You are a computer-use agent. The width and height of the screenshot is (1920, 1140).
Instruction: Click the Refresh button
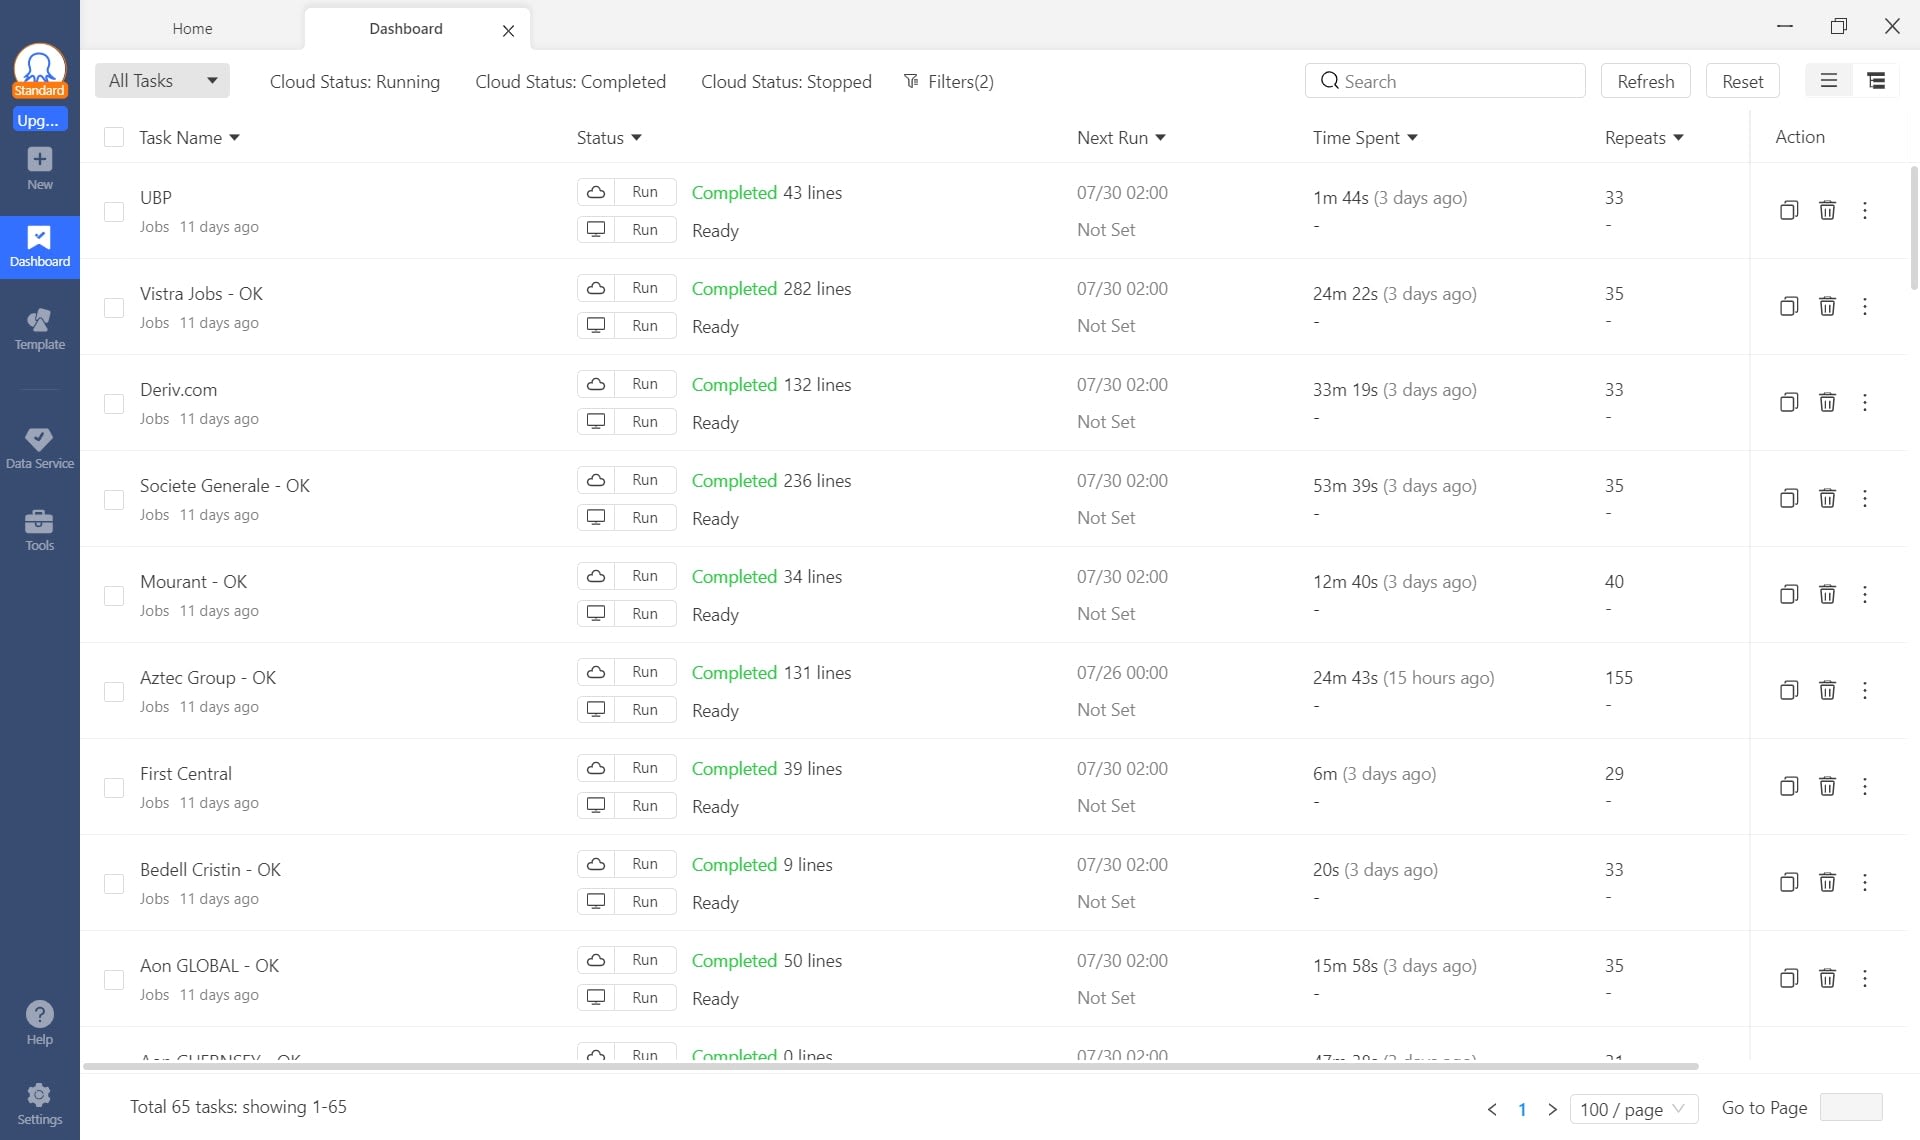coord(1646,81)
